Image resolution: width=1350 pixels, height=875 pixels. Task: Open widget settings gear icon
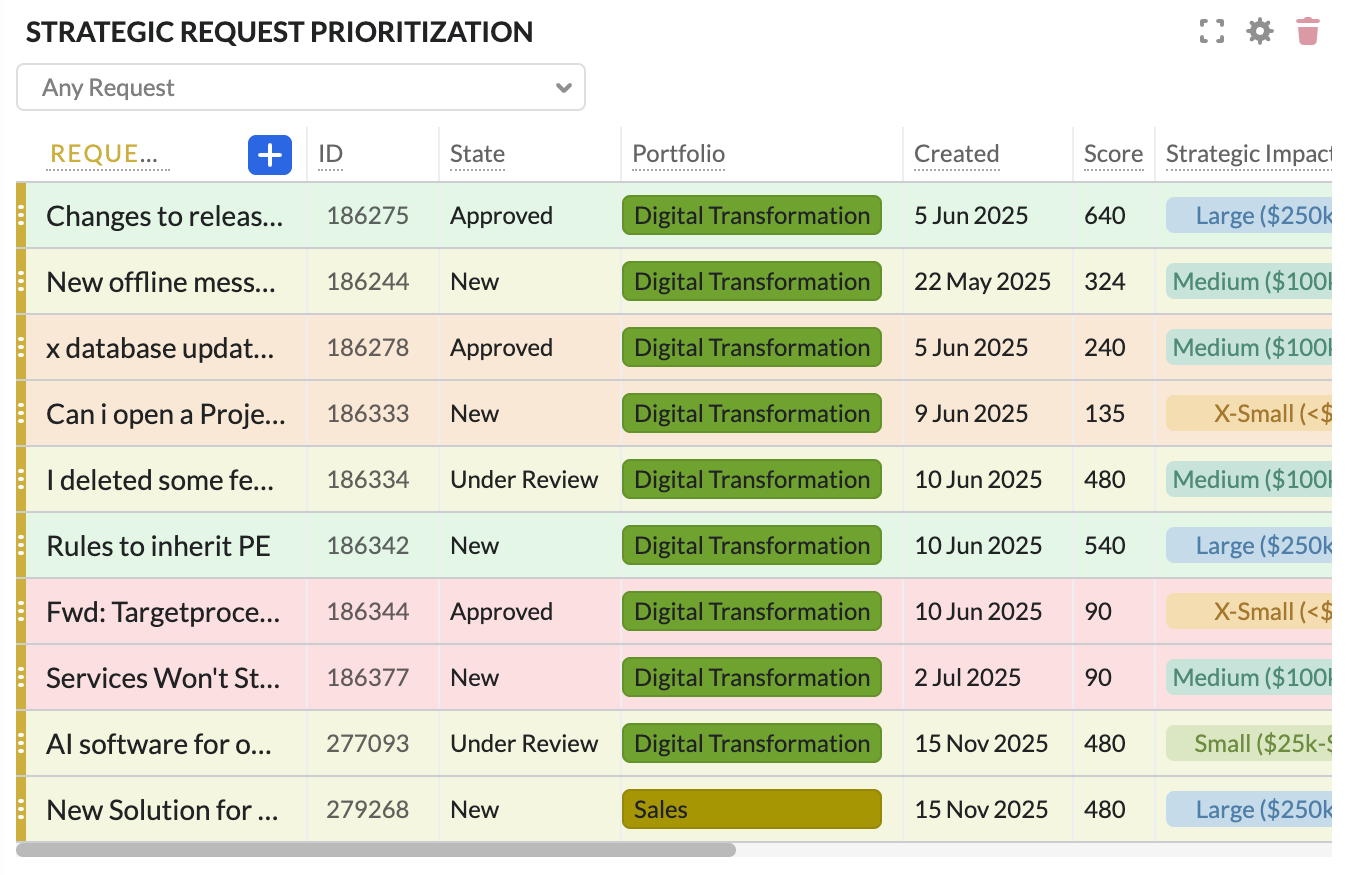click(x=1259, y=32)
